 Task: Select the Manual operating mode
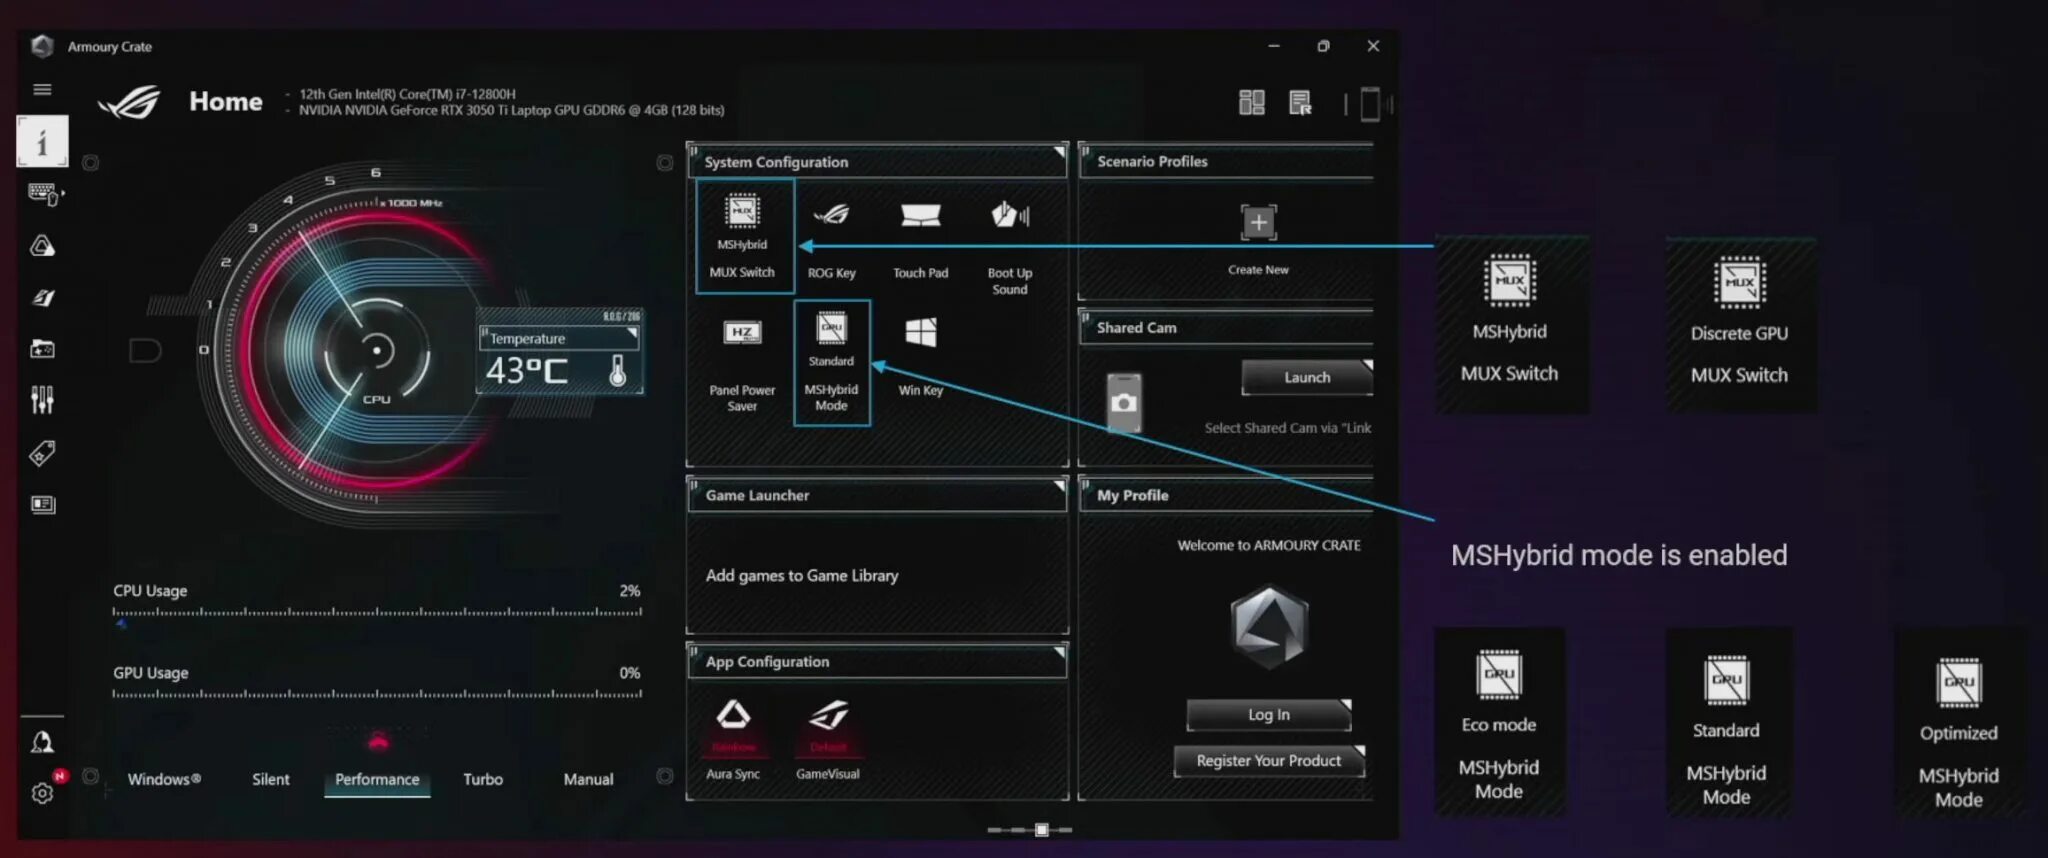pos(589,779)
